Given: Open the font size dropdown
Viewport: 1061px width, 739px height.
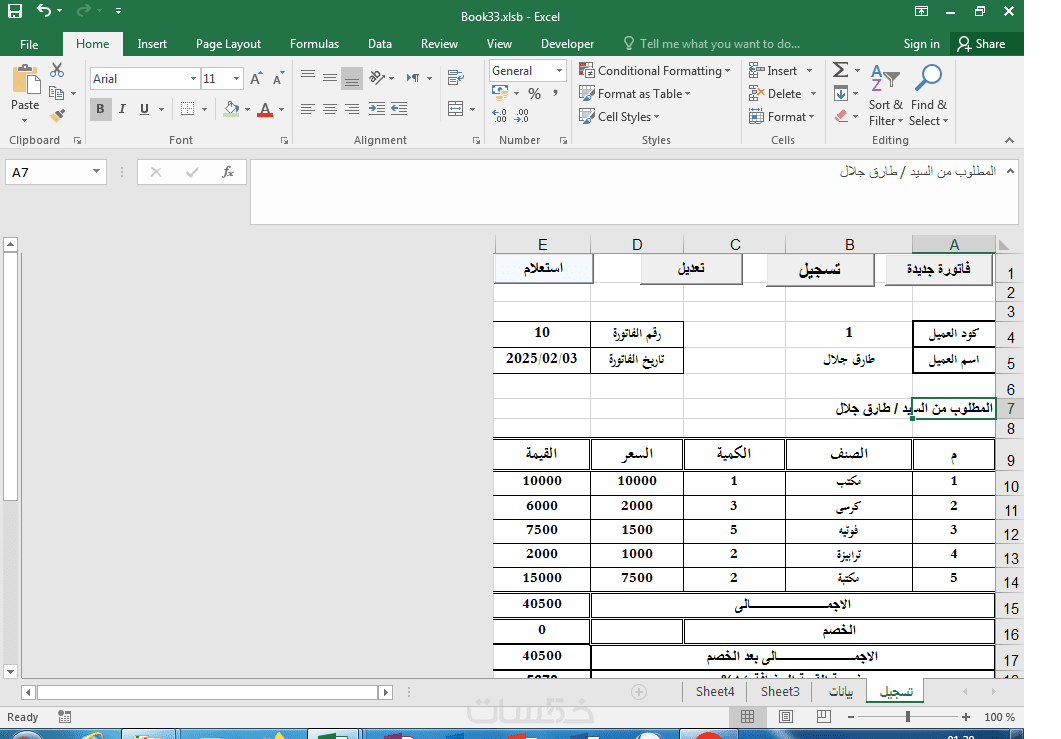Looking at the screenshot, I should (236, 79).
